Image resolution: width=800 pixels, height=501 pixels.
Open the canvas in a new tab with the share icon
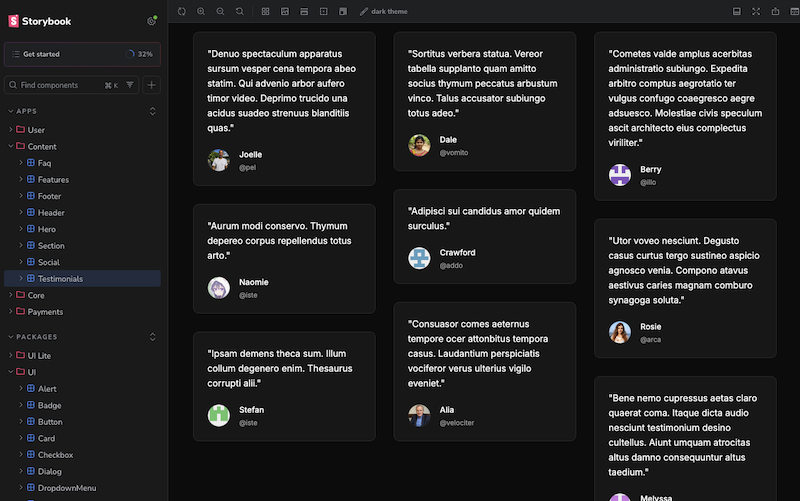tap(776, 11)
